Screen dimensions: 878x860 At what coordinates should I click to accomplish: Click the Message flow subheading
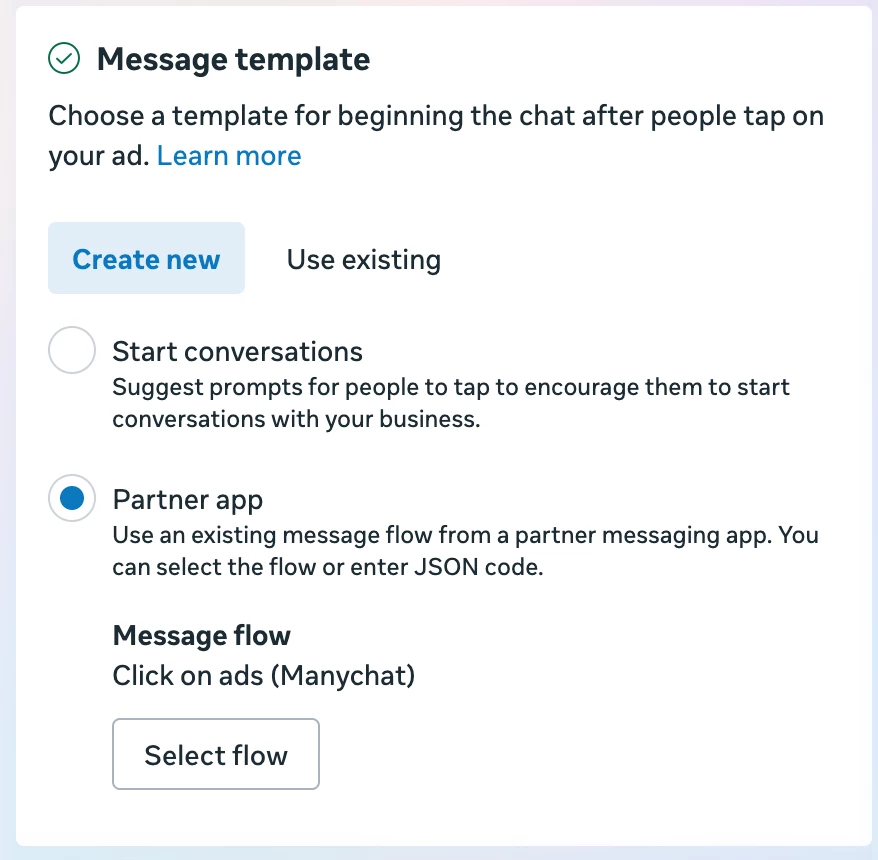tap(201, 635)
